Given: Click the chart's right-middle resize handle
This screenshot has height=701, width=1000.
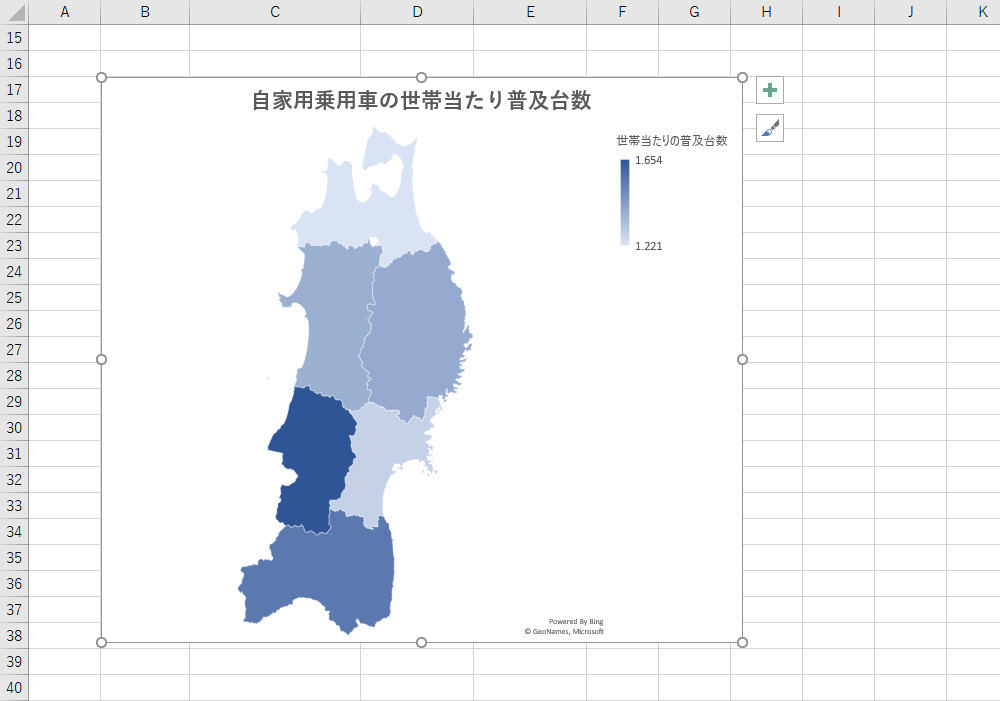Looking at the screenshot, I should 742,360.
